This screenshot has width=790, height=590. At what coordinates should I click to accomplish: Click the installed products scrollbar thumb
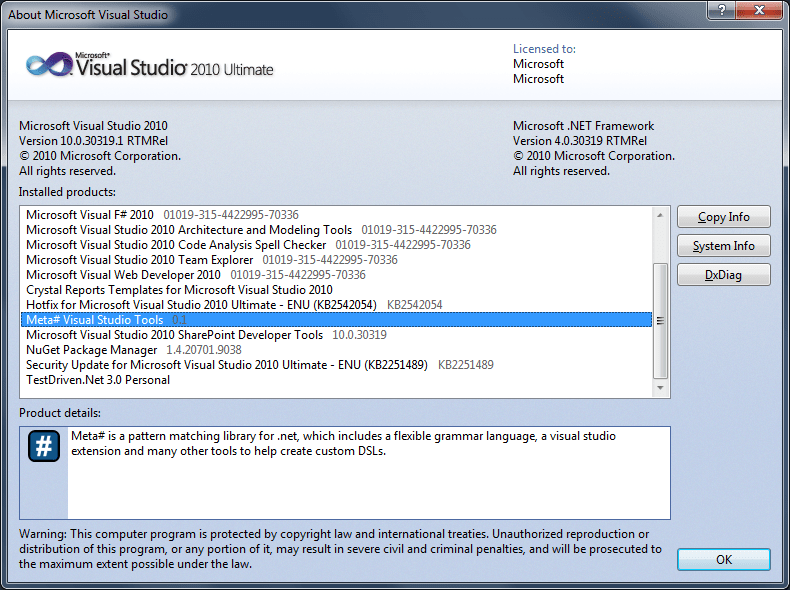(660, 320)
